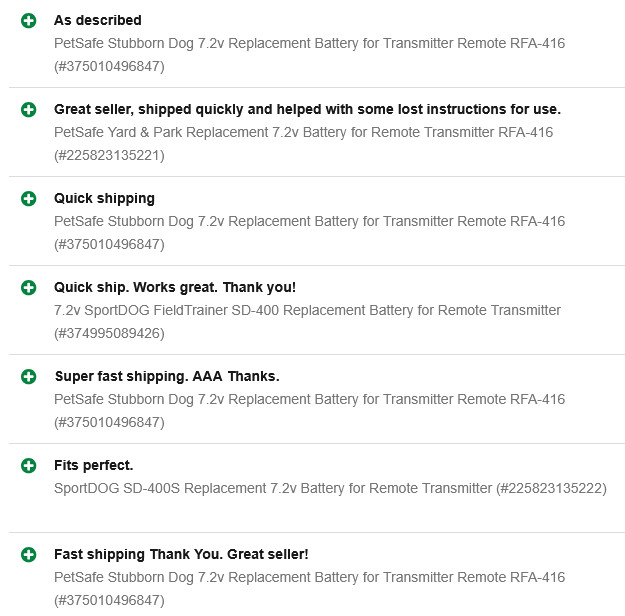Click the "Fast shipping Thank You. Great seller!" comment

pyautogui.click(x=181, y=554)
